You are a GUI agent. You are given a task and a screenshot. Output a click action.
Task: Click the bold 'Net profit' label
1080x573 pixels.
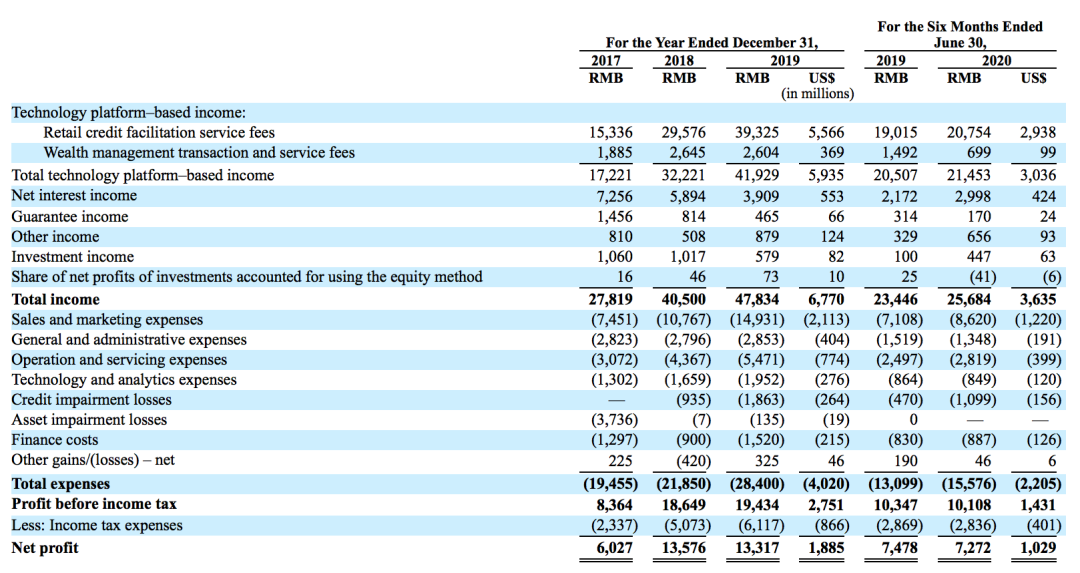click(x=45, y=548)
